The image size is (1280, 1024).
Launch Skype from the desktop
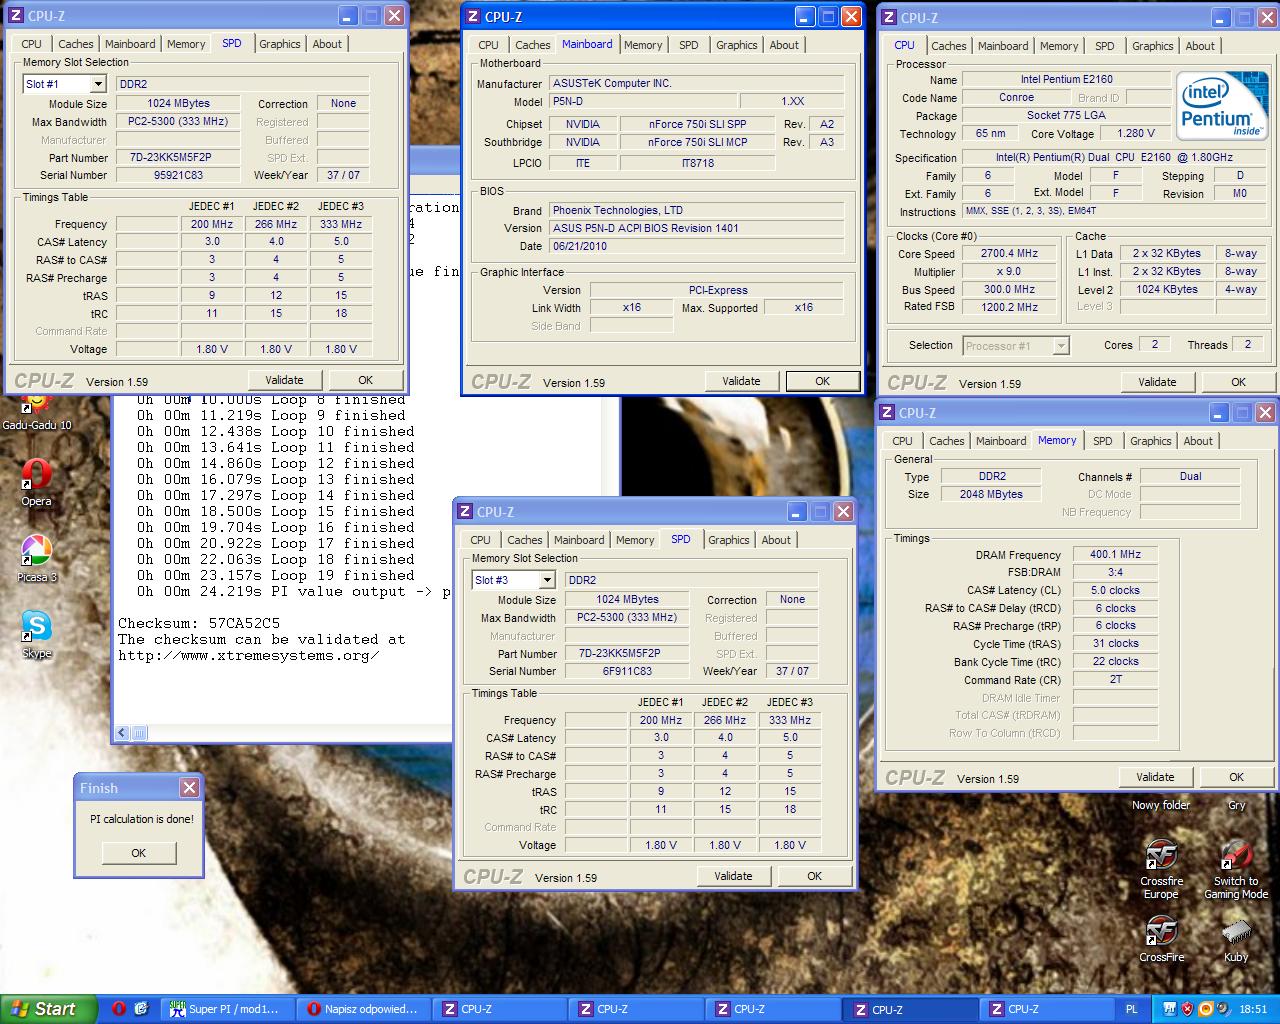[x=36, y=628]
